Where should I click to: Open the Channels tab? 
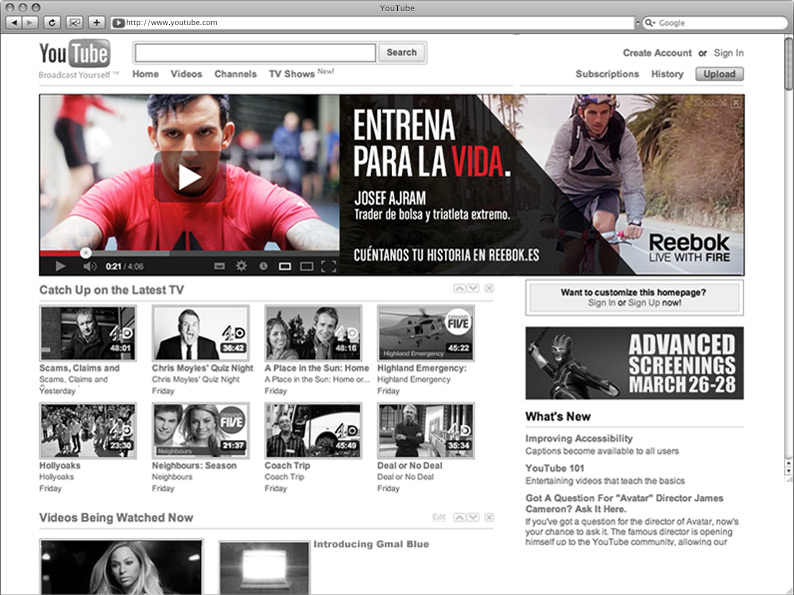click(x=235, y=74)
